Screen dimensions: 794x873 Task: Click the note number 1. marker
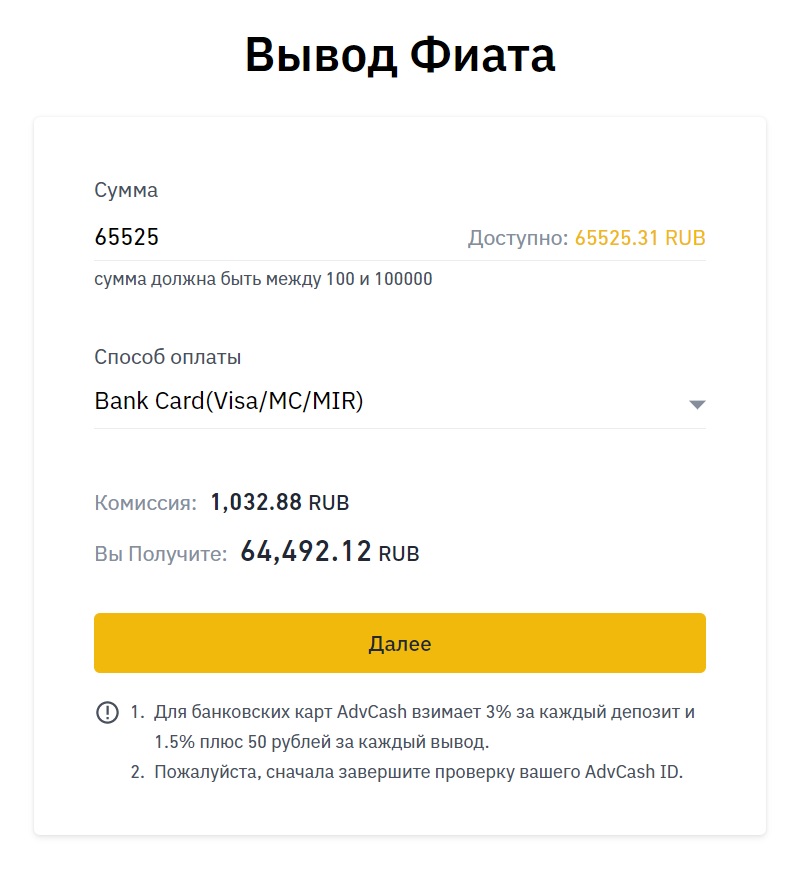pos(138,712)
